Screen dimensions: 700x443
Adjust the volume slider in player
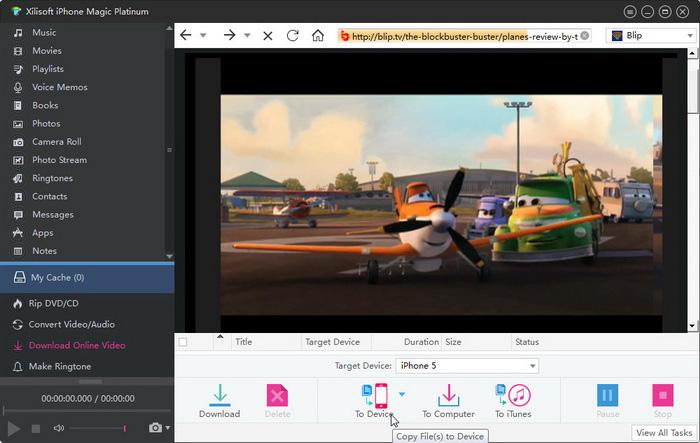[97, 428]
